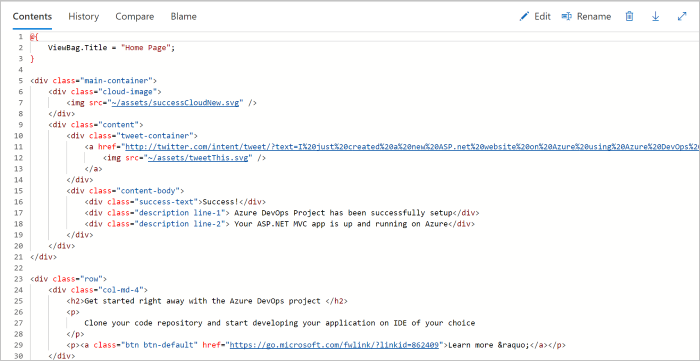700x361 pixels.
Task: Click the "Home Page" string
Action: pyautogui.click(x=146, y=48)
